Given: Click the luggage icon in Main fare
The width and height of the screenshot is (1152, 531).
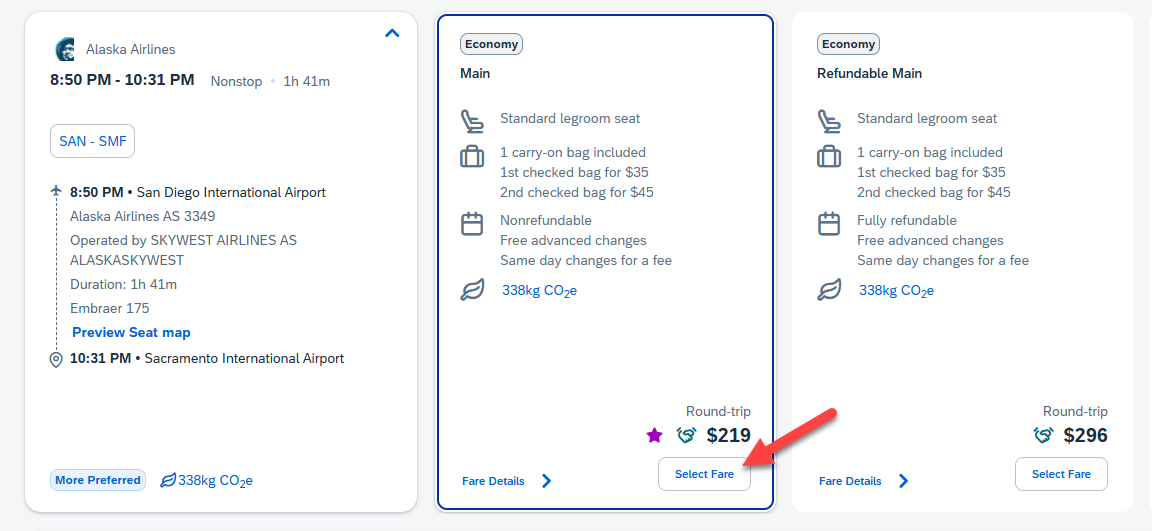Looking at the screenshot, I should (x=472, y=157).
